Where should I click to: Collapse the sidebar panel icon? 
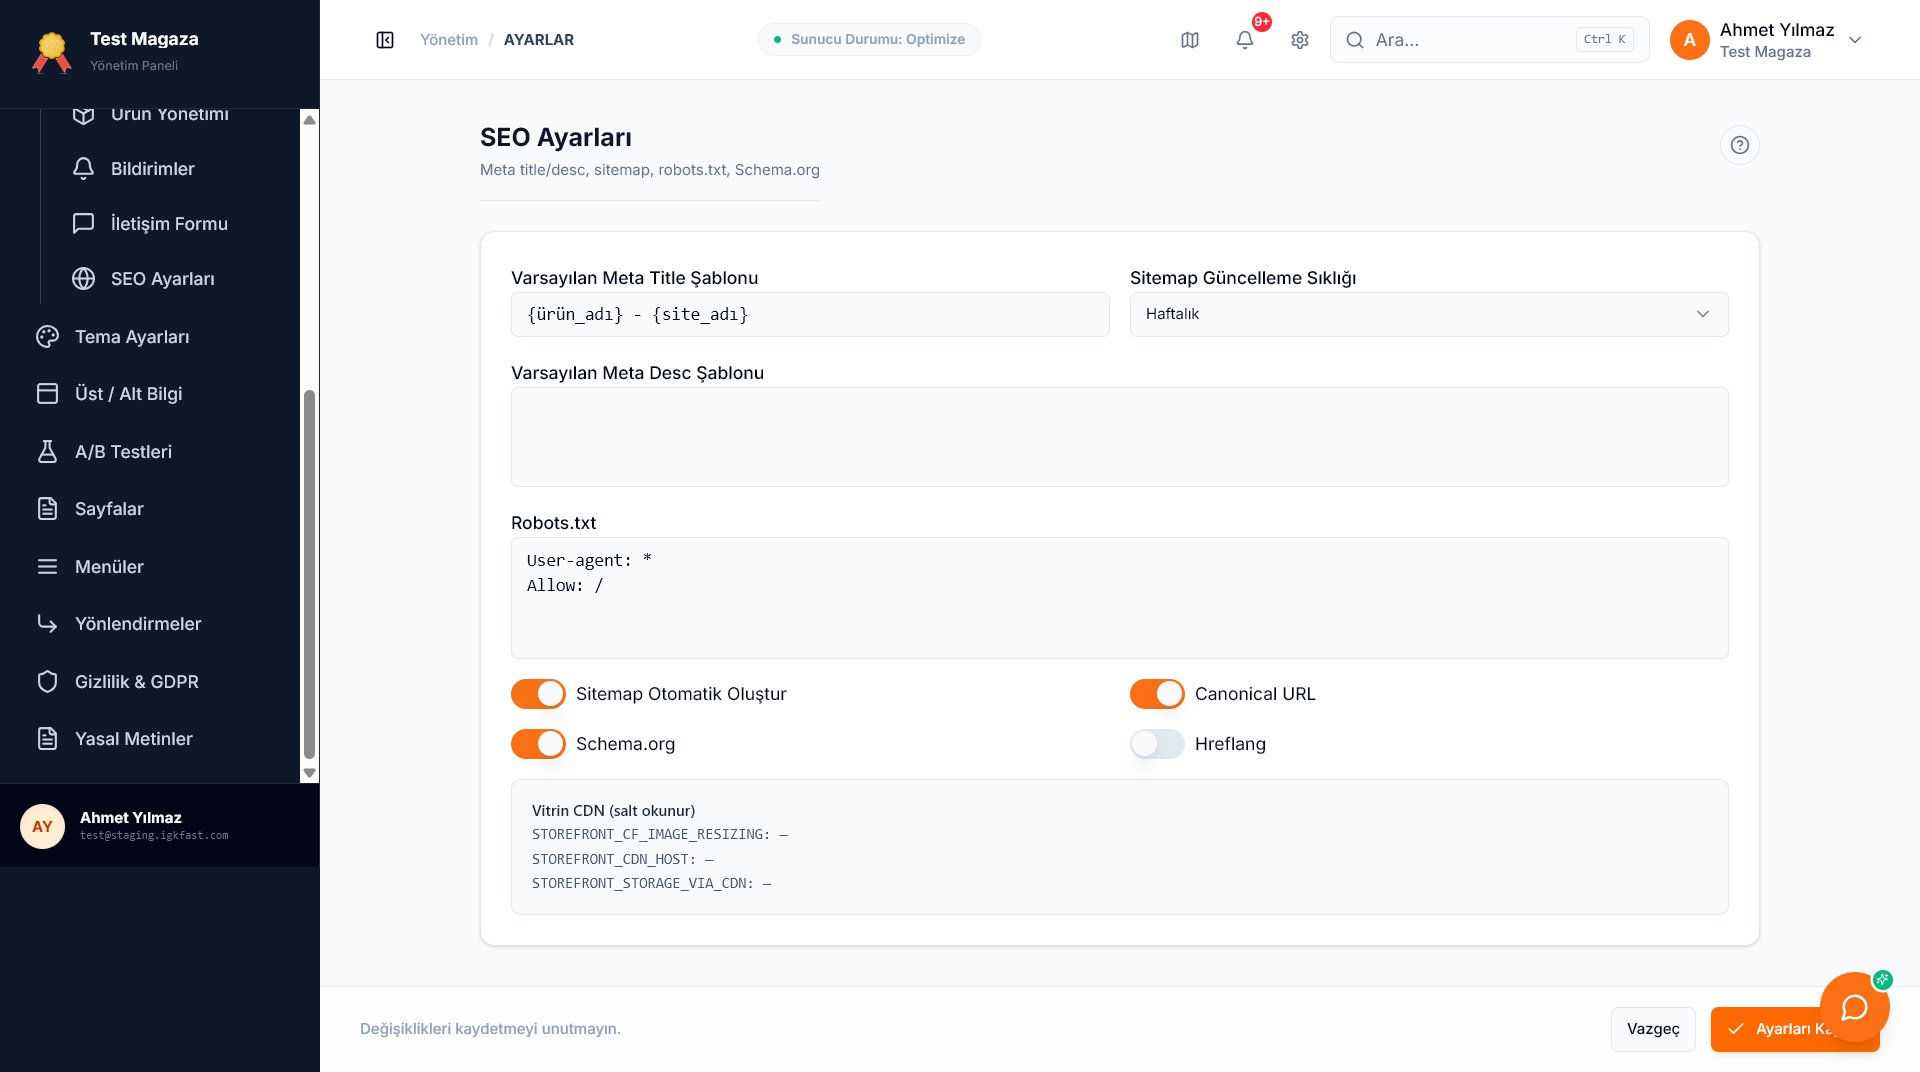coord(385,40)
